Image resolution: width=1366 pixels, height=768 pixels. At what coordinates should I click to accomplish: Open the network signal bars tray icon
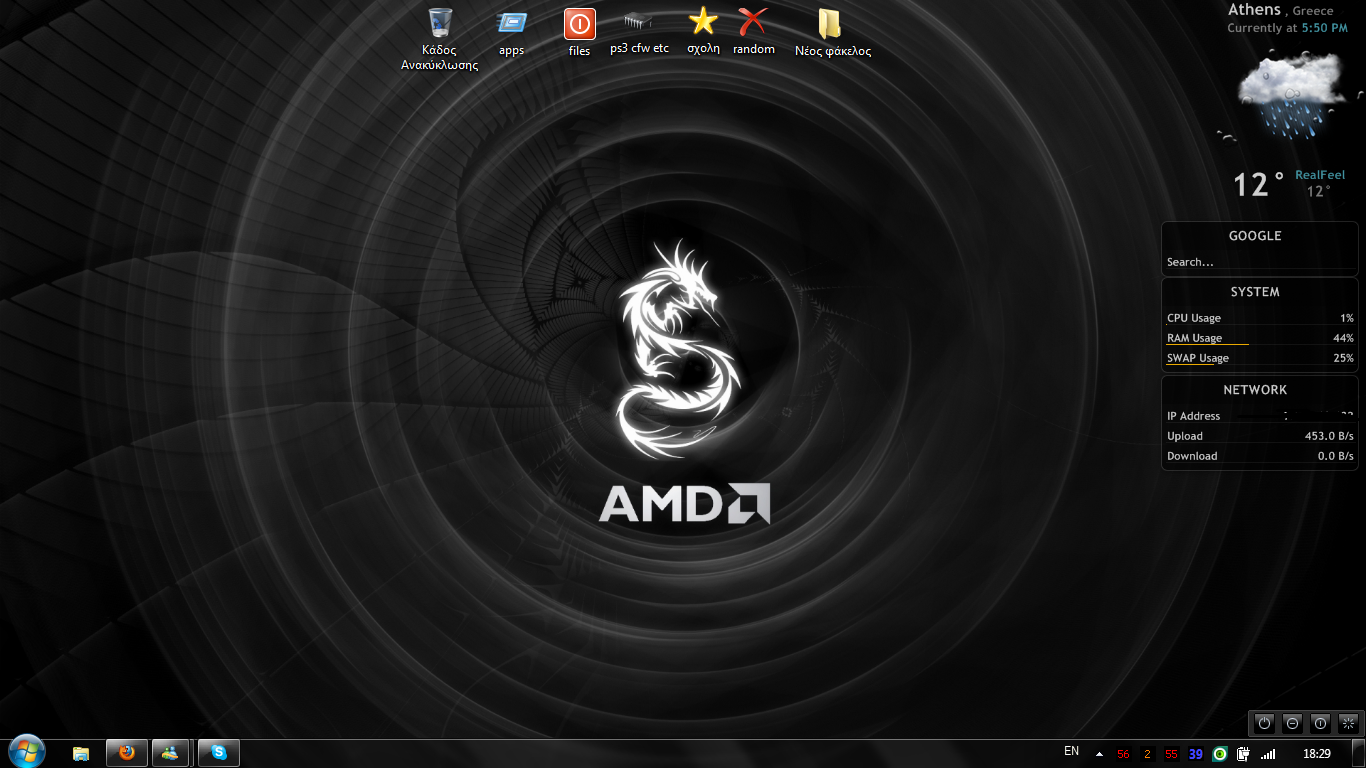(x=1268, y=754)
